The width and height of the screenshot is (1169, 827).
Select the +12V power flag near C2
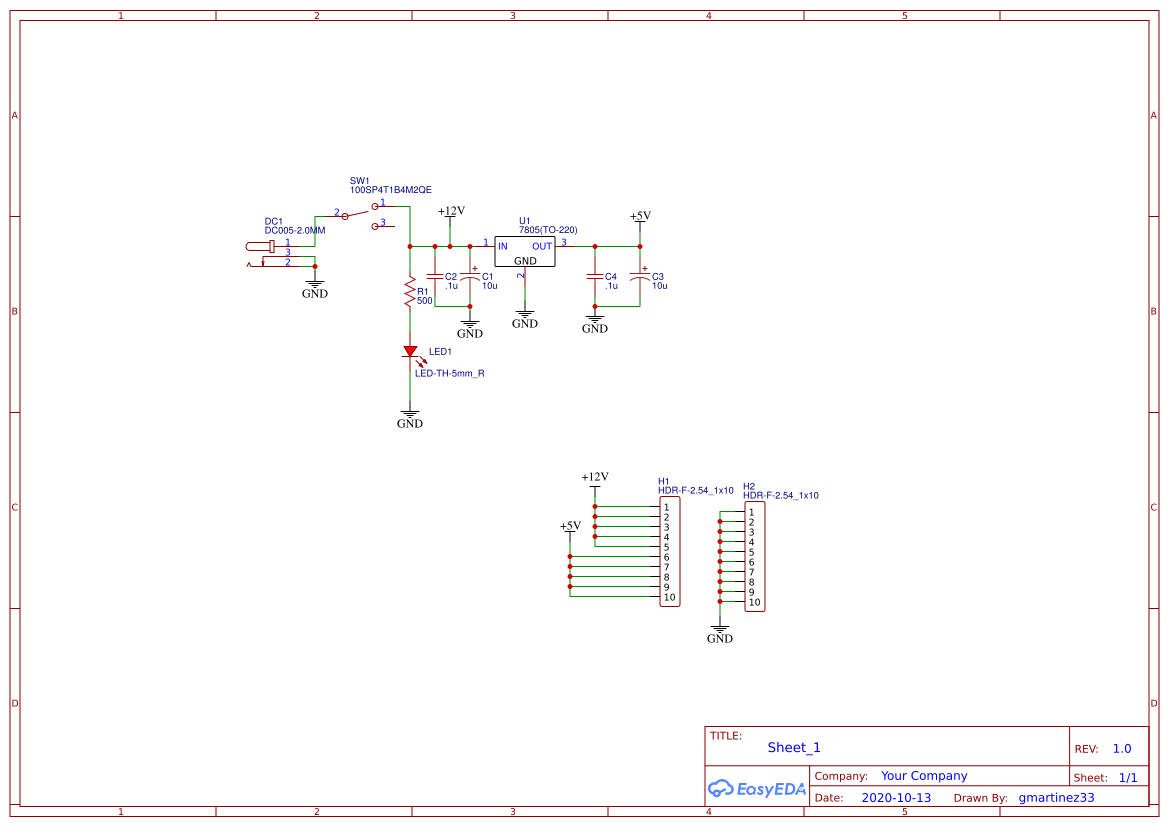pos(450,213)
